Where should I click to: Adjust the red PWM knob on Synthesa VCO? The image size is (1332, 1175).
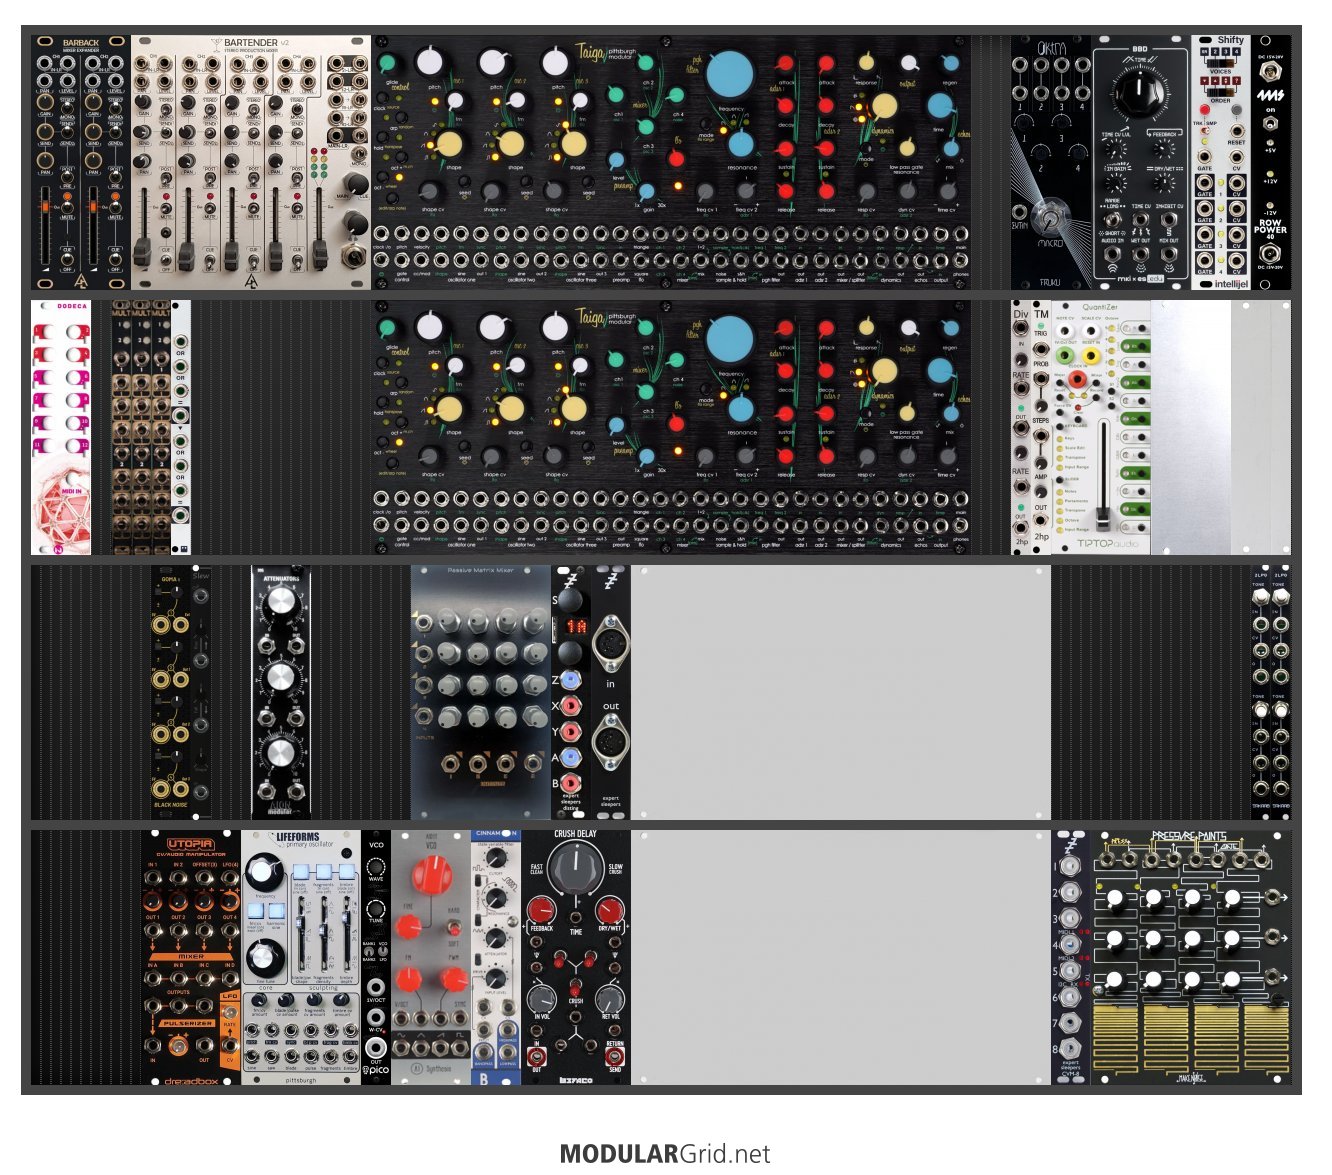(452, 979)
